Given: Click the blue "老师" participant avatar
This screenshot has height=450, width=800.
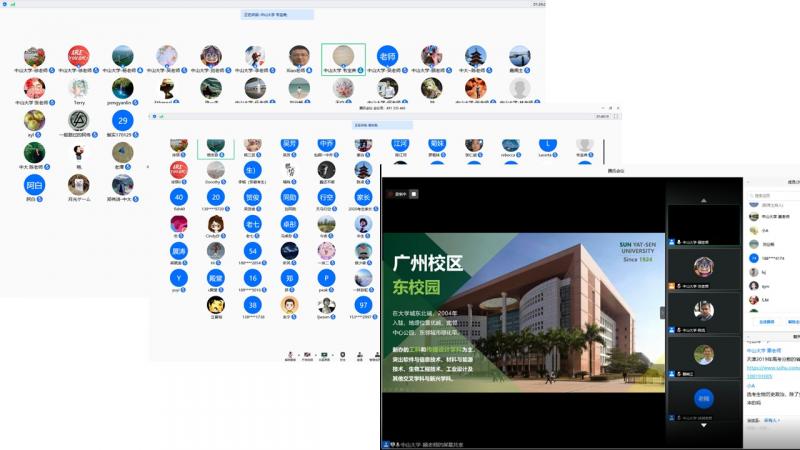Looking at the screenshot, I should click(x=387, y=56).
